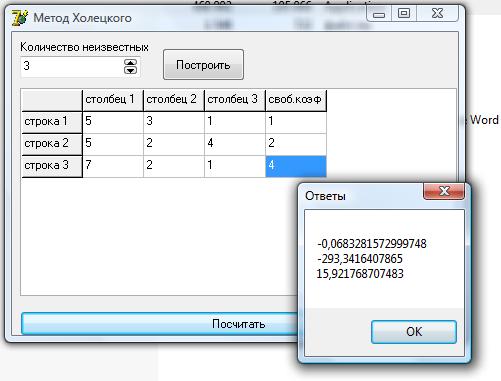Click answer 15,921768707483 in Ответы dialog
The image size is (501, 381).
(360, 274)
